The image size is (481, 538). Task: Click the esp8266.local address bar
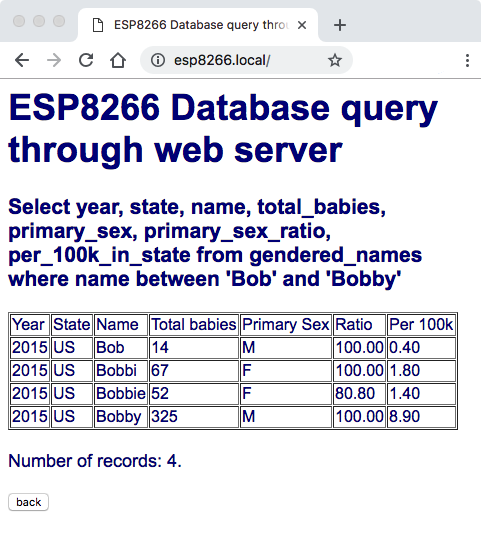(x=246, y=60)
